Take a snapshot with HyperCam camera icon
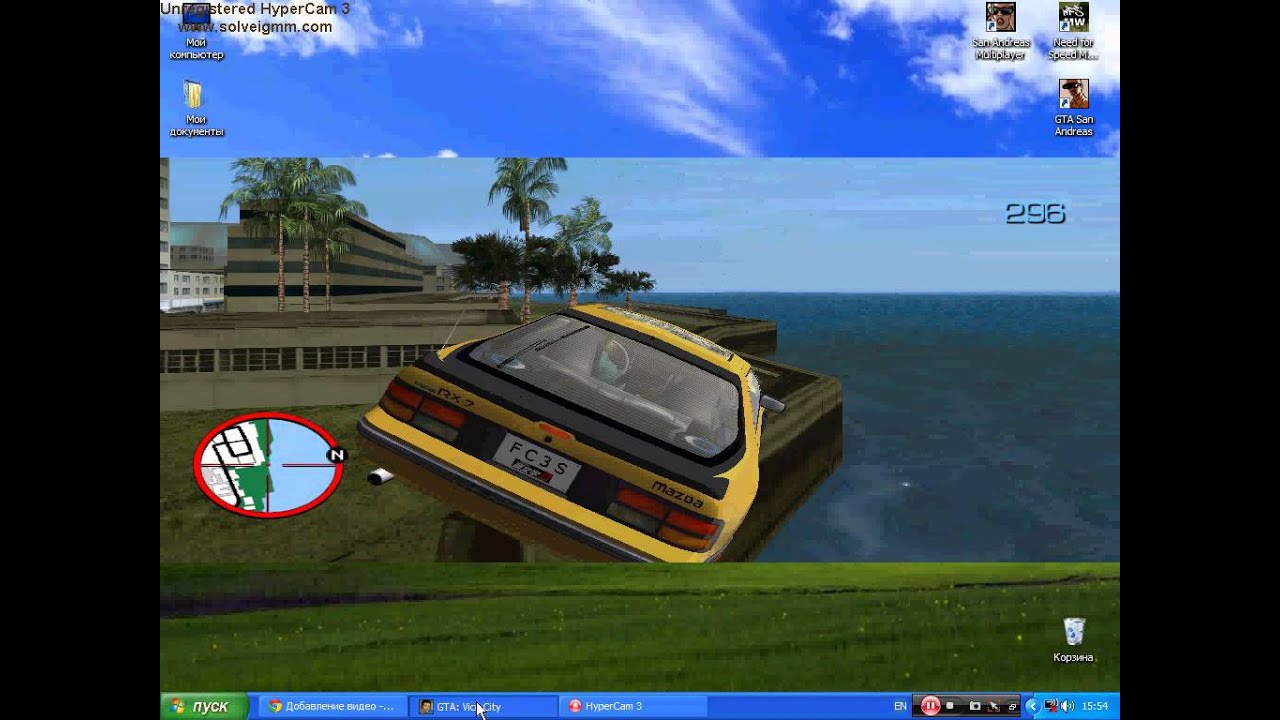The width and height of the screenshot is (1280, 720). 975,706
